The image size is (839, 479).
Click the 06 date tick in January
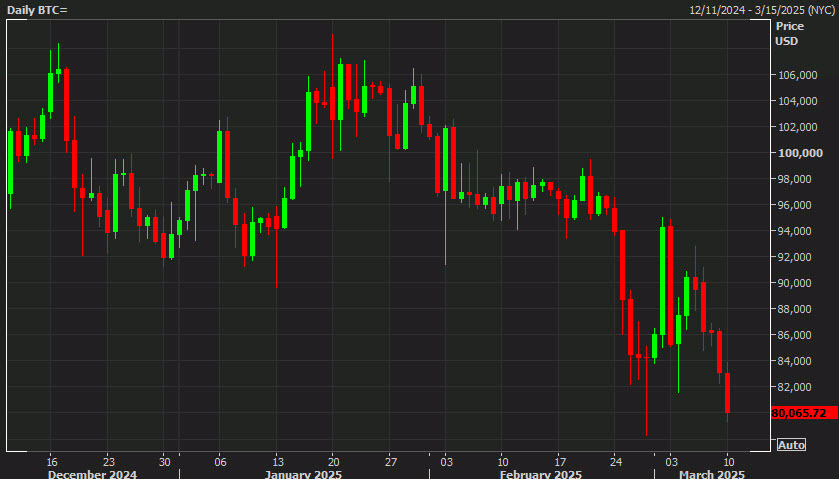(x=220, y=462)
